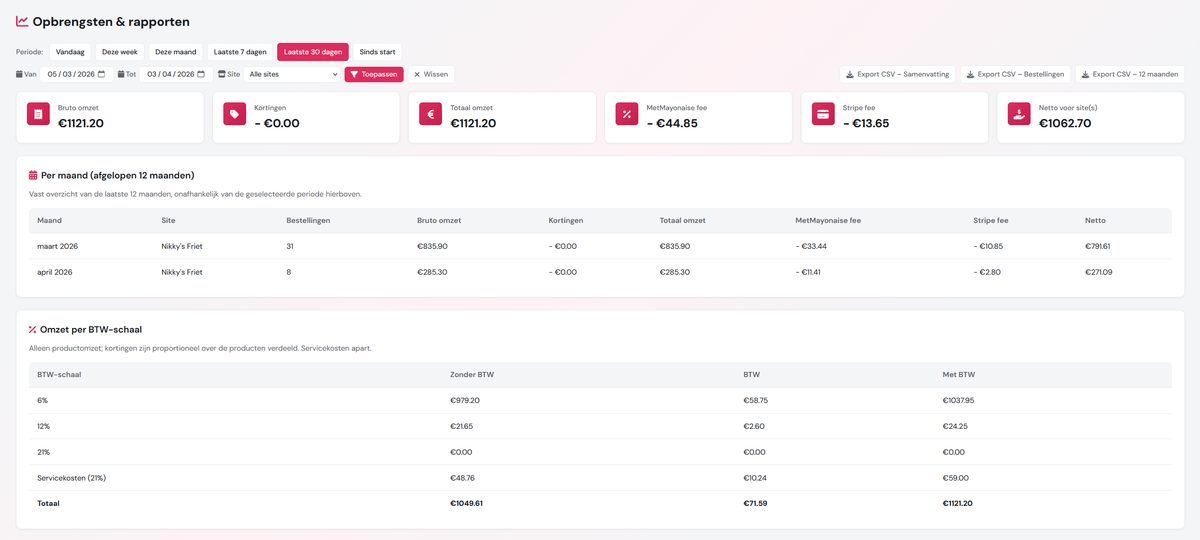The image size is (1200, 540).
Task: Select the Deze week period
Action: coord(120,52)
